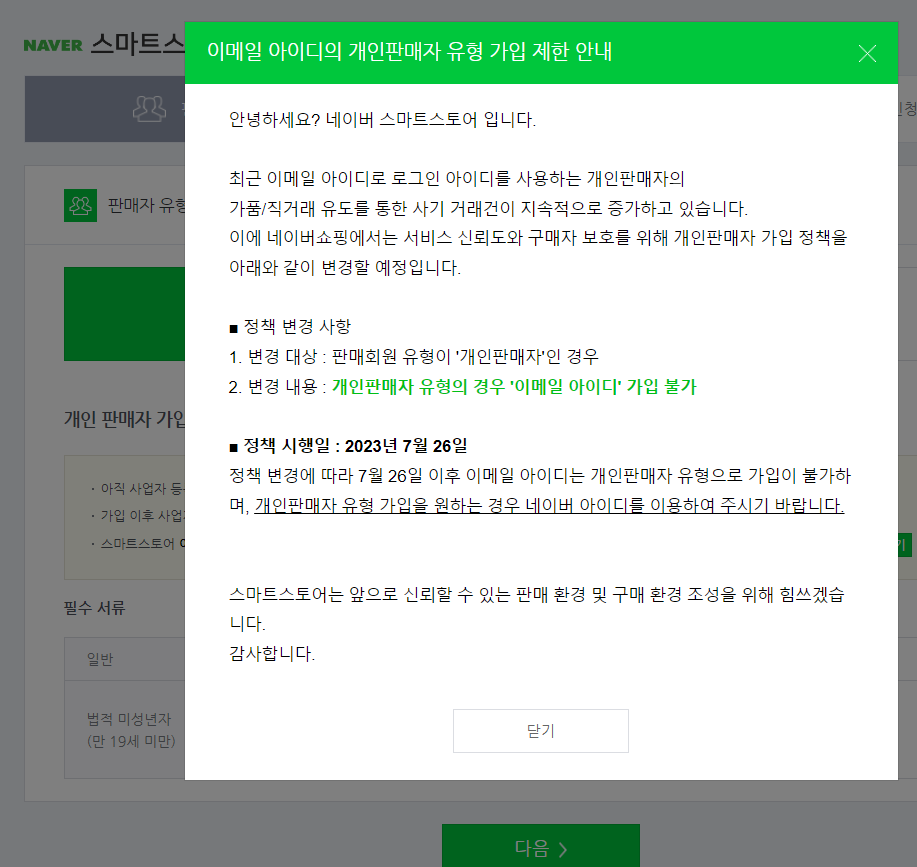Click the line '1. 변경 대상 : 판매회원 유형이 개인판매자인 경우'
Image resolution: width=917 pixels, height=867 pixels.
pos(413,357)
